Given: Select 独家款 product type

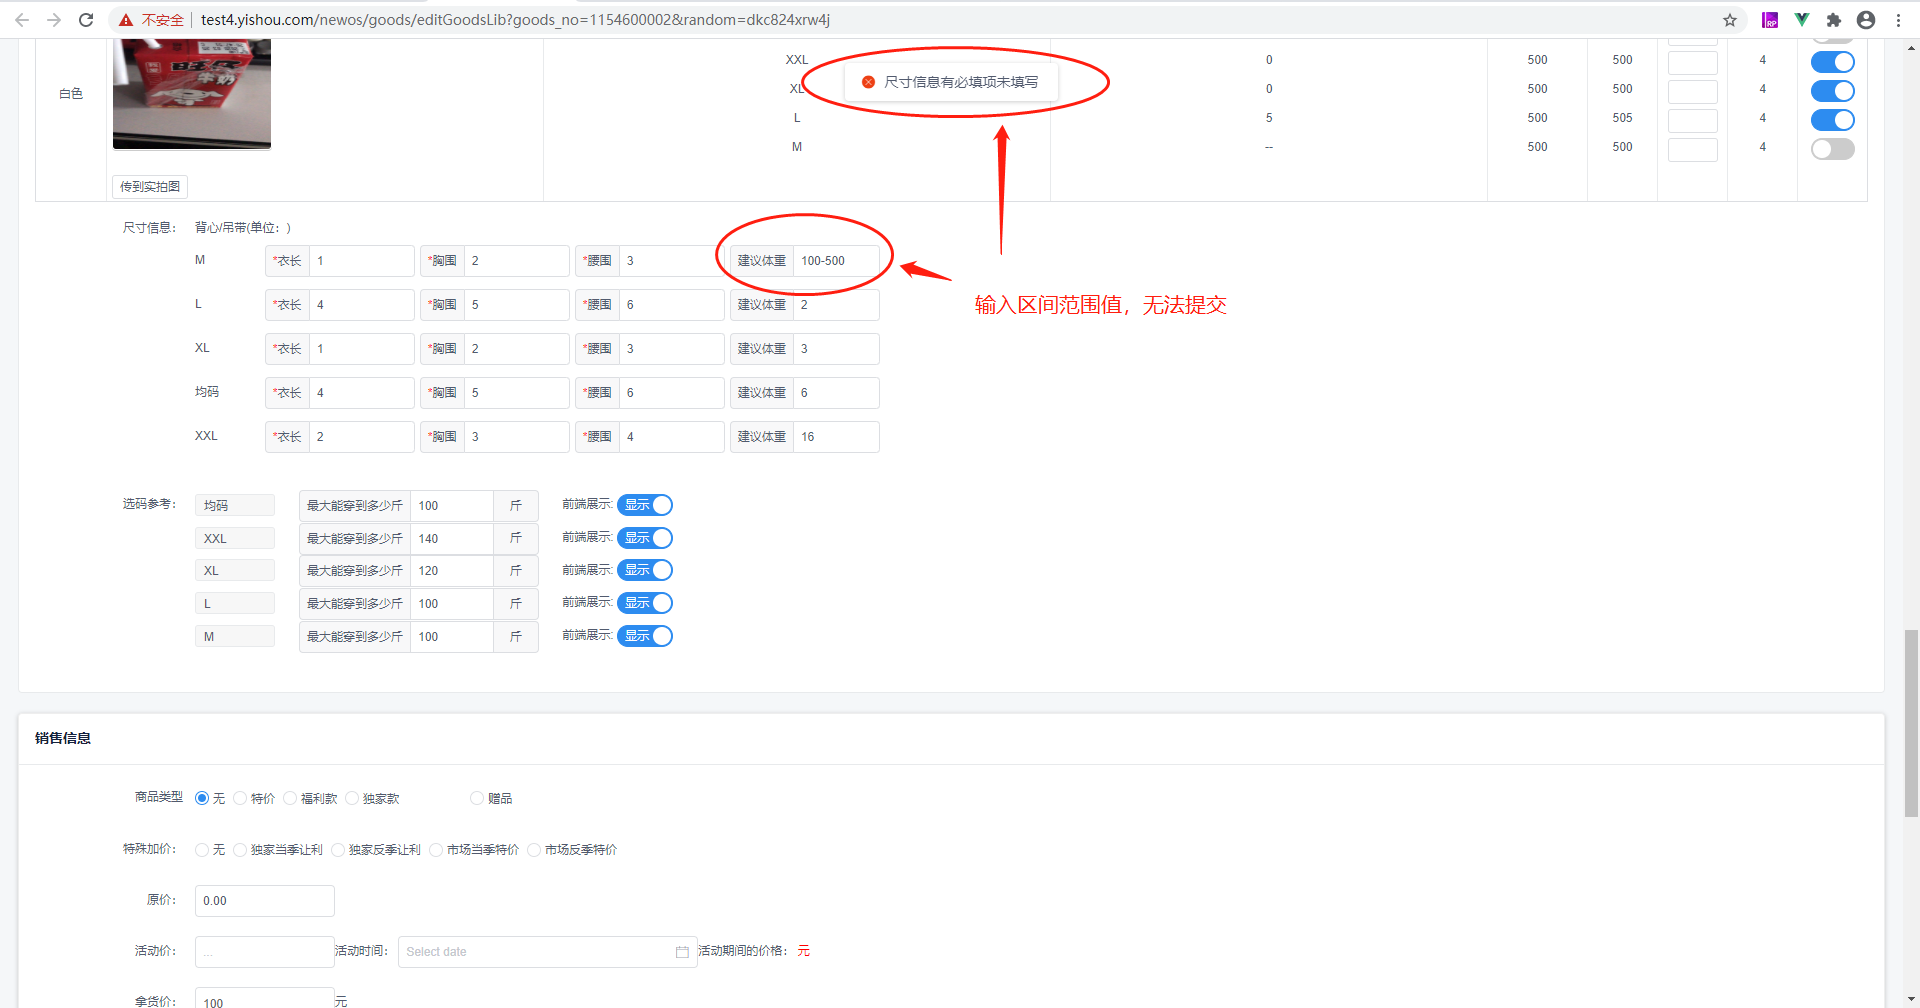Looking at the screenshot, I should (352, 798).
